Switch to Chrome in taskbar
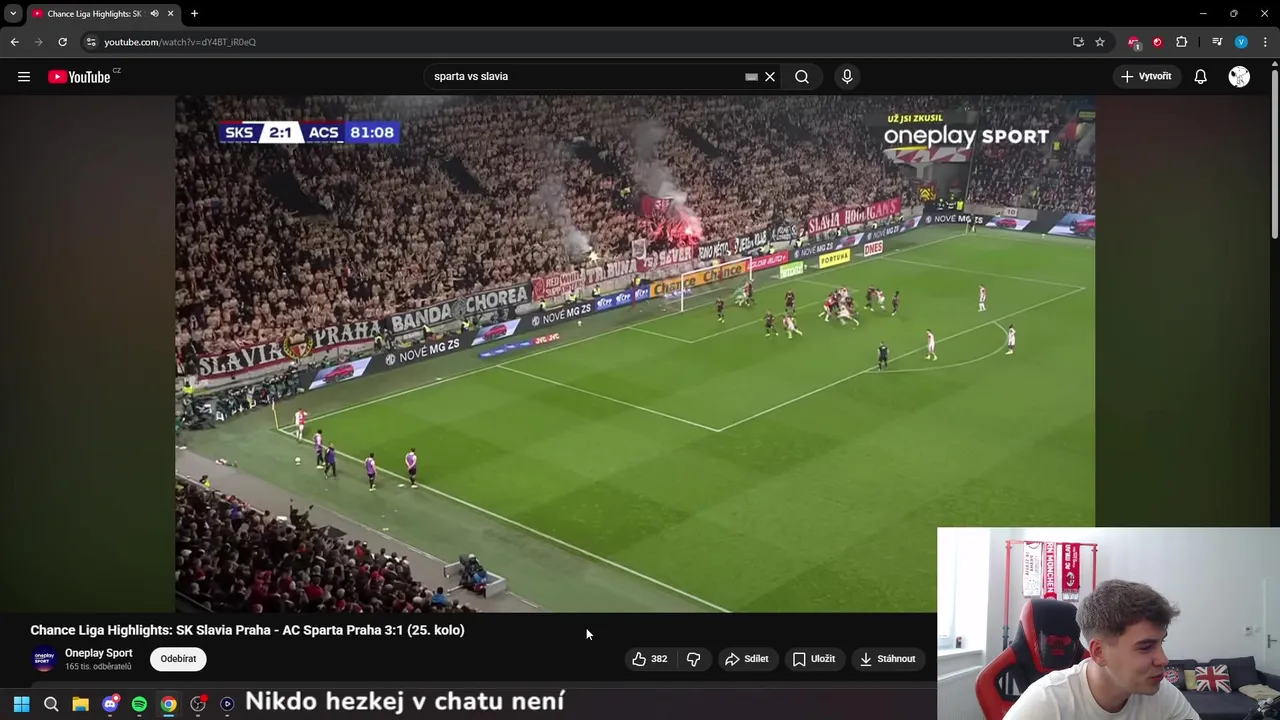 pos(169,704)
